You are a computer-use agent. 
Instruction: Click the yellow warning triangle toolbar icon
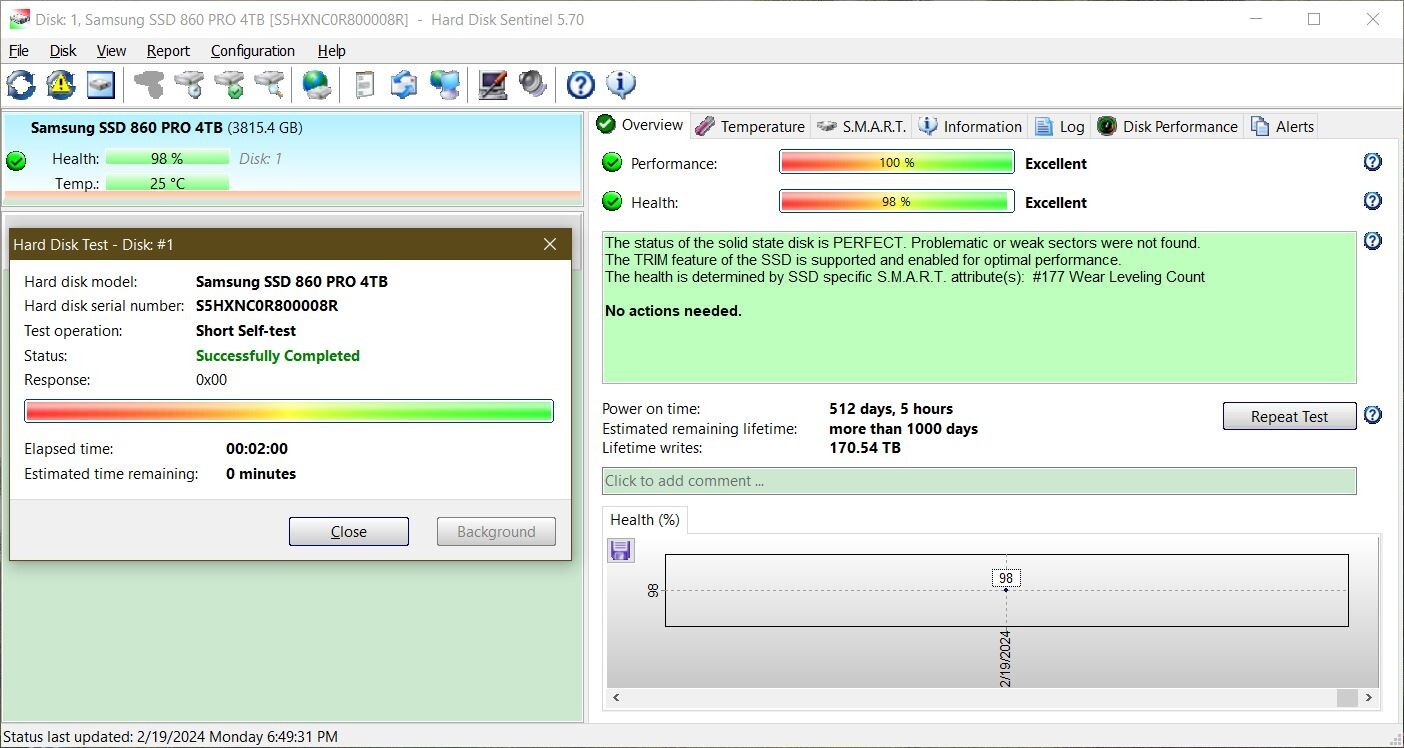click(x=61, y=84)
